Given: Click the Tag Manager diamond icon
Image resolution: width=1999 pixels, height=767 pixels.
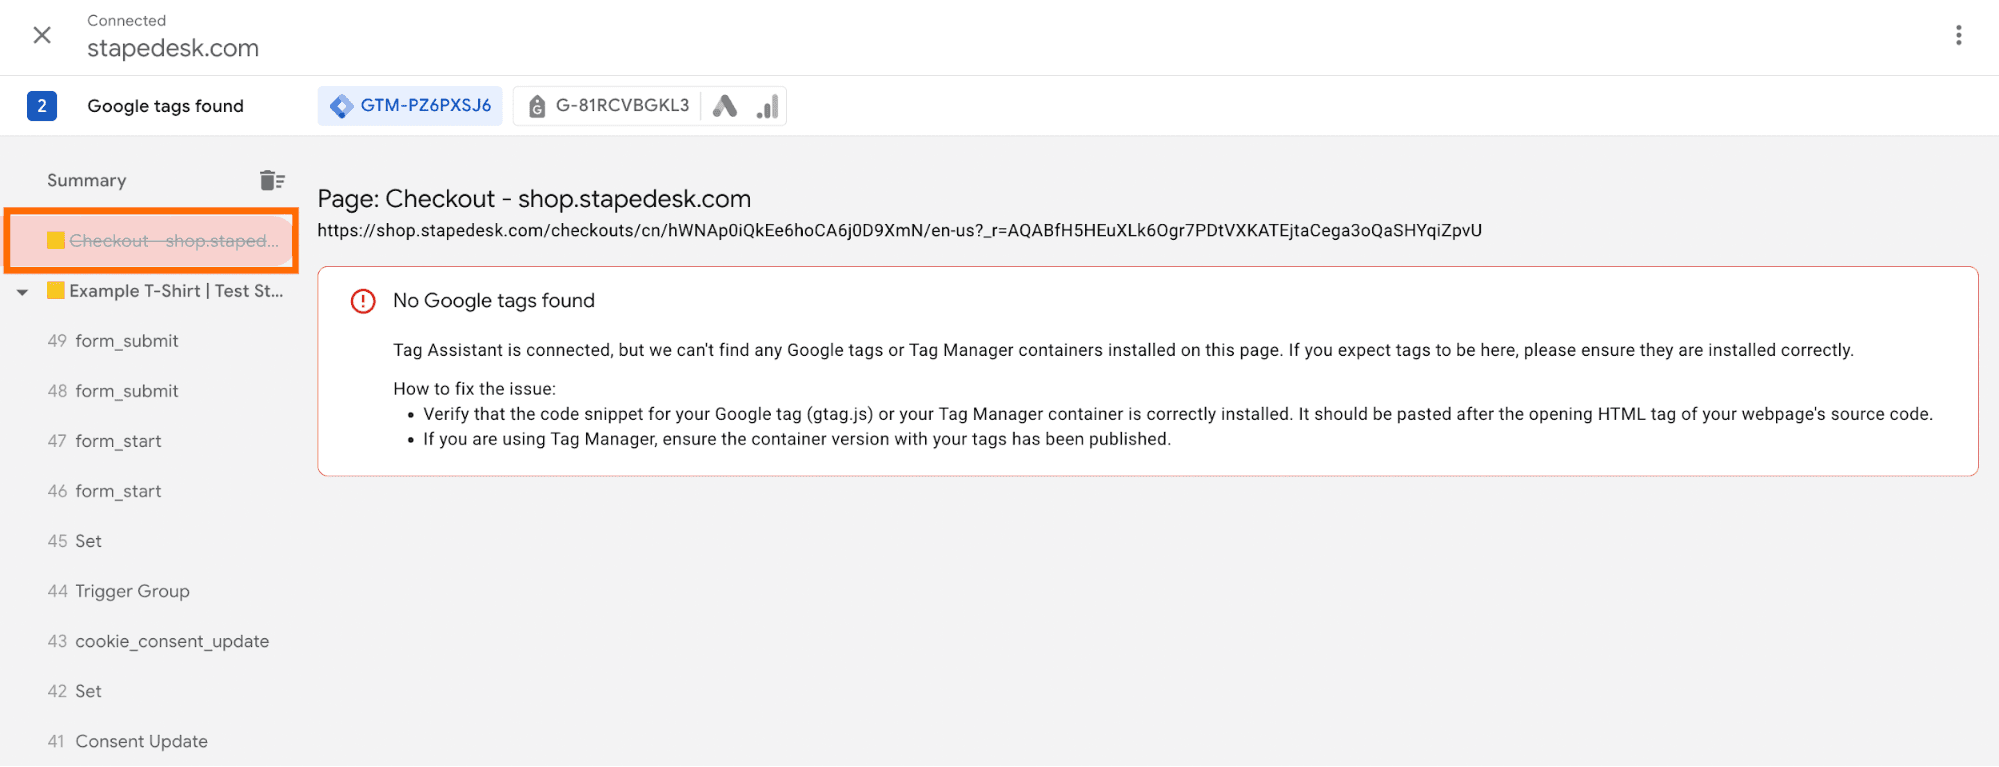Looking at the screenshot, I should coord(342,106).
